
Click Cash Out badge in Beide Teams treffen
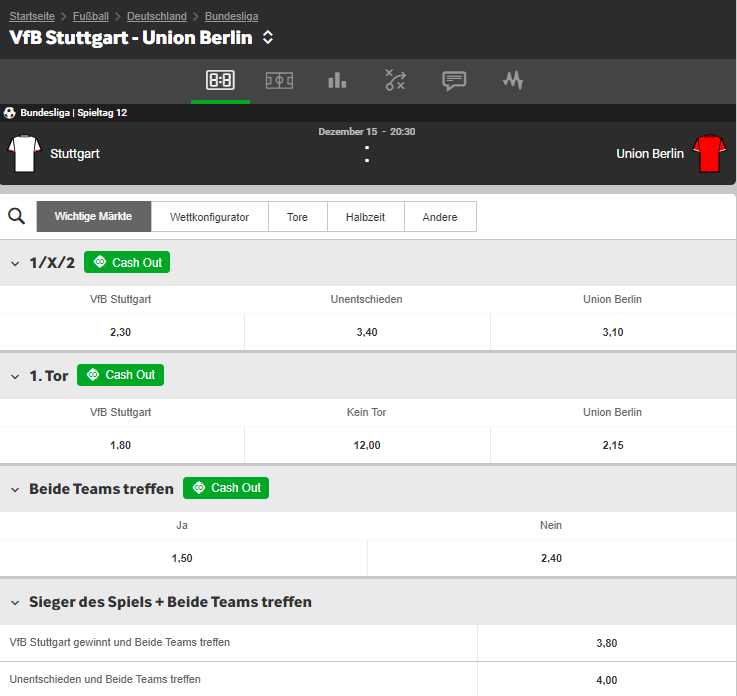click(226, 488)
